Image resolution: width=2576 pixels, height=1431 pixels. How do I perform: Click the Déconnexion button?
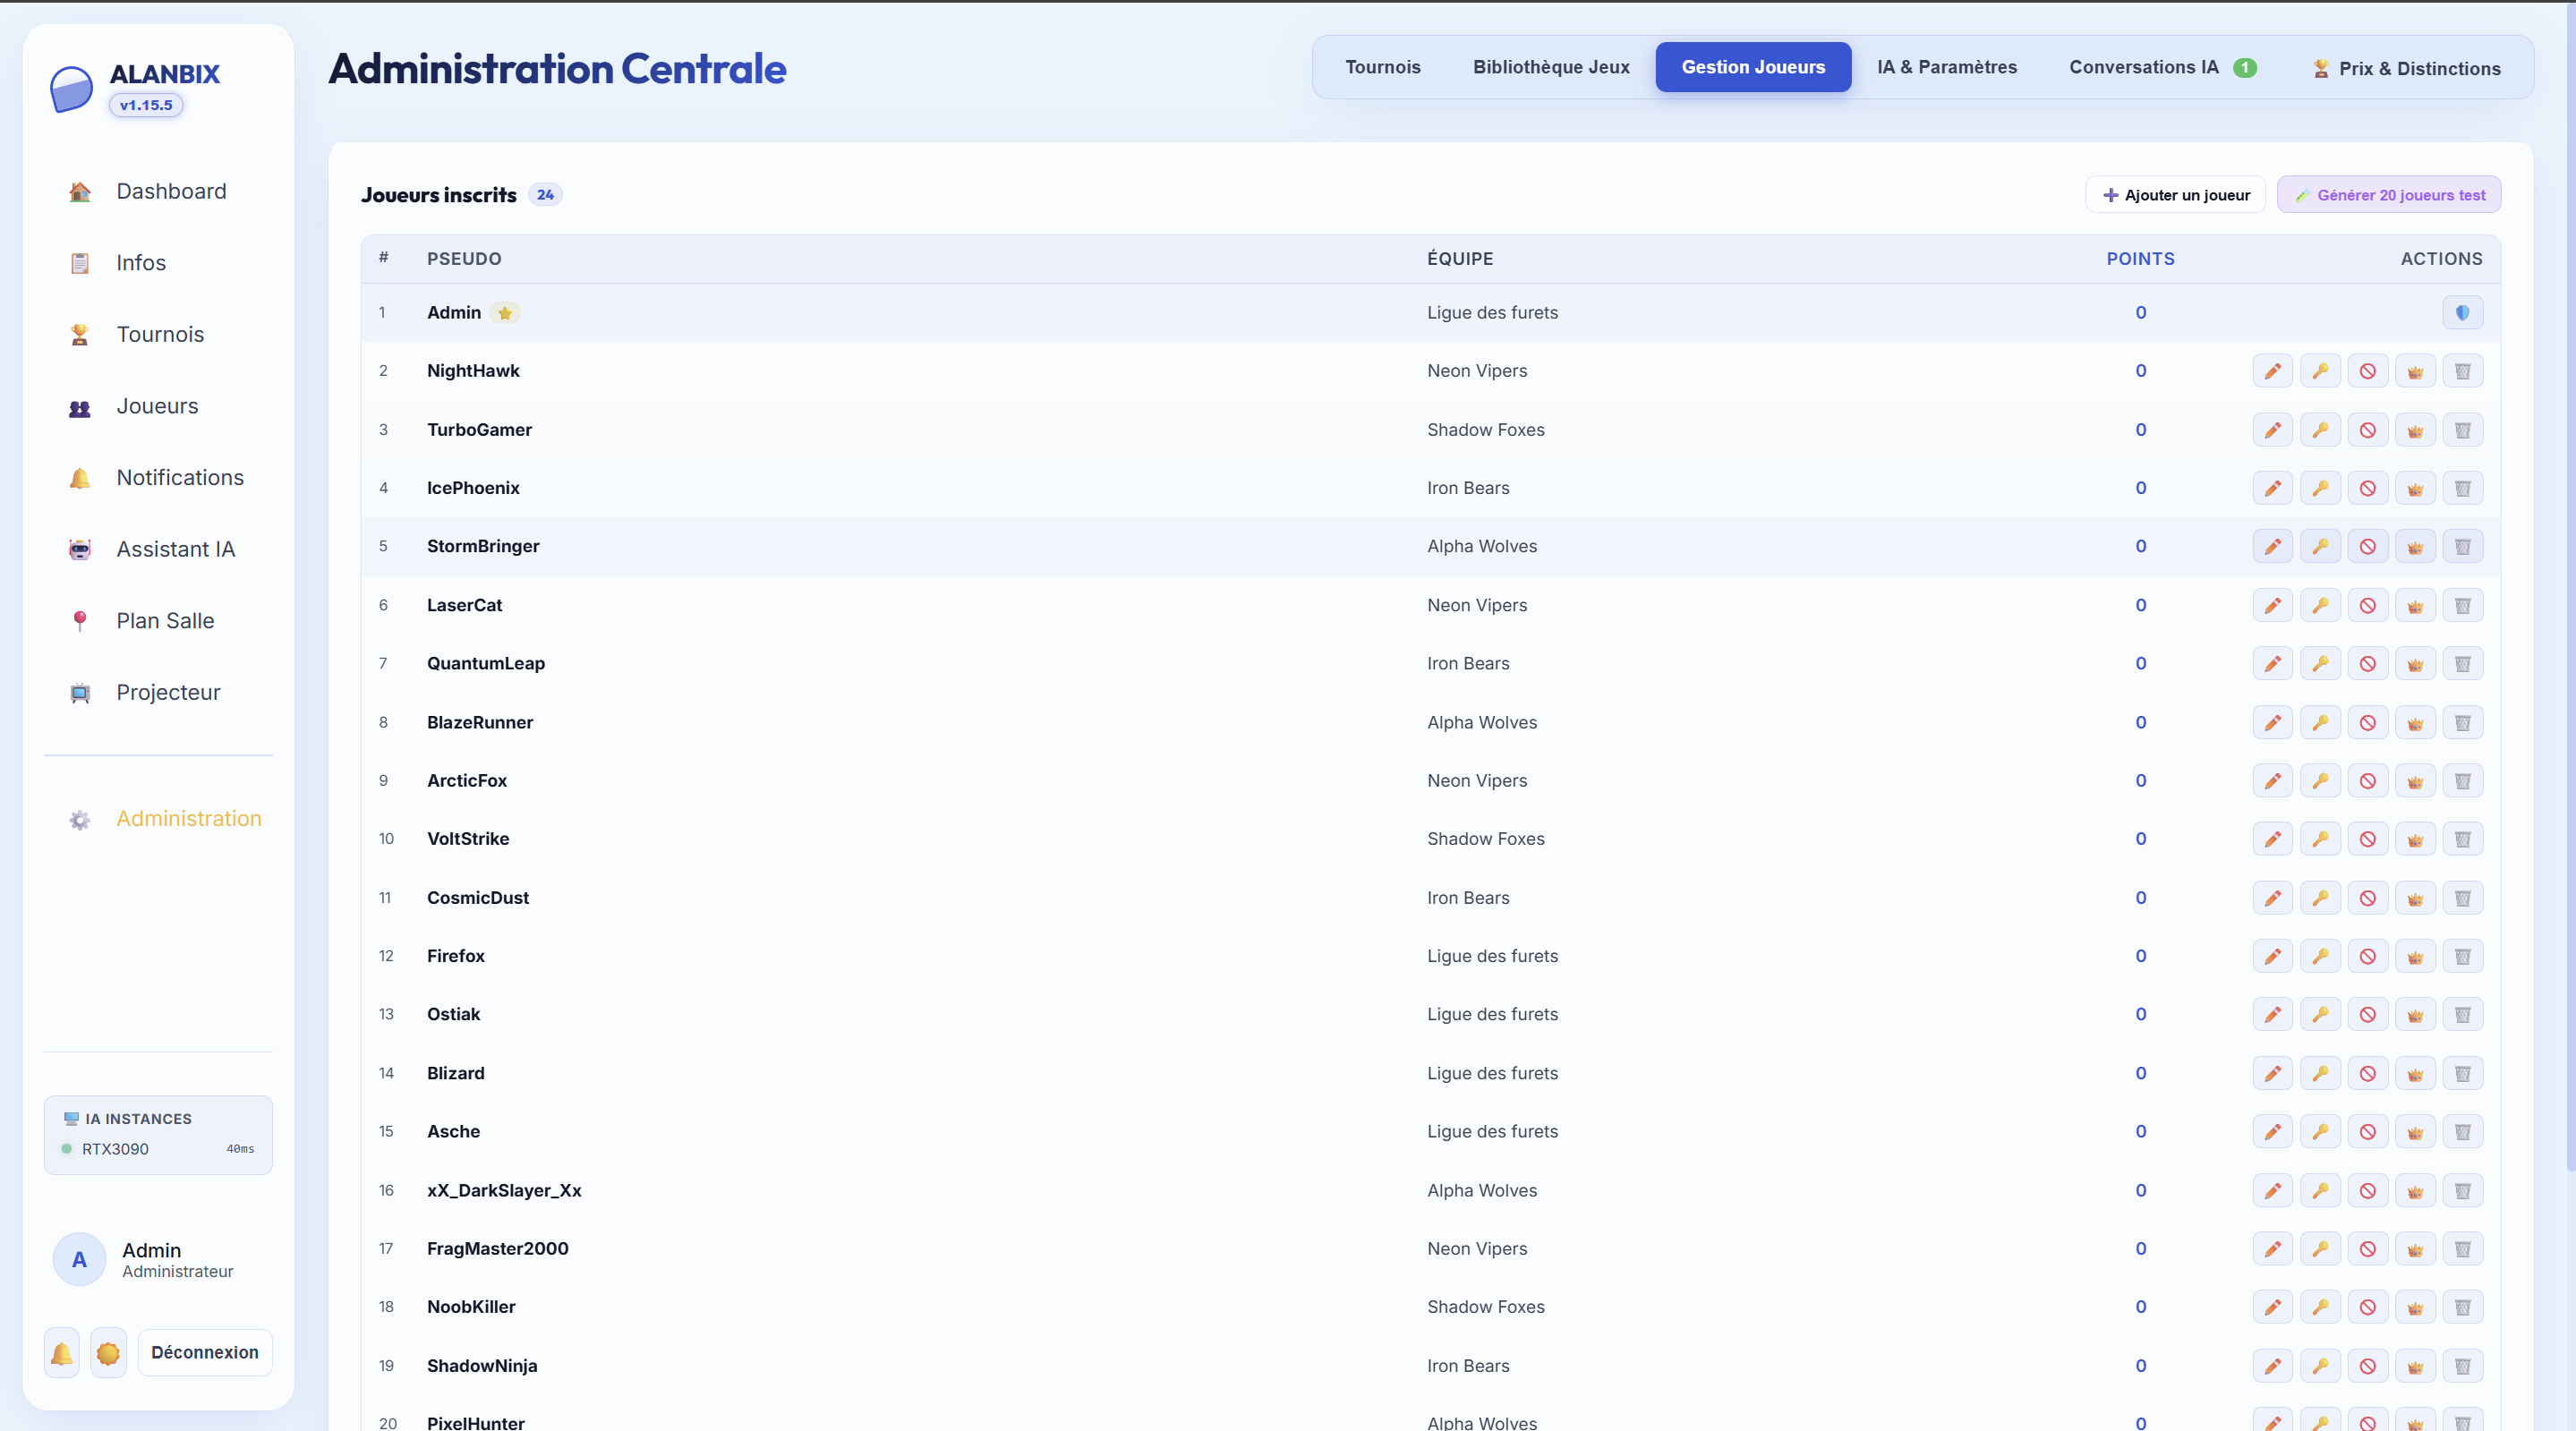[204, 1353]
